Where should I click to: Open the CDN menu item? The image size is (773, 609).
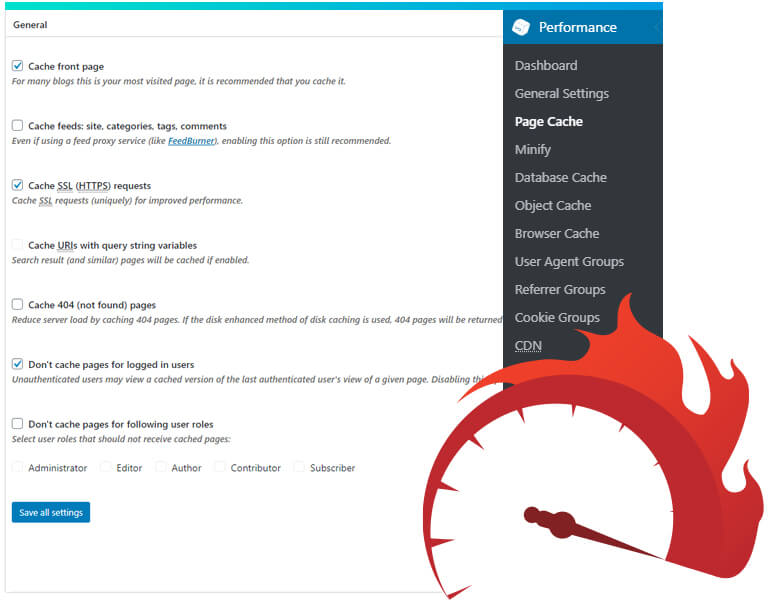[x=528, y=346]
